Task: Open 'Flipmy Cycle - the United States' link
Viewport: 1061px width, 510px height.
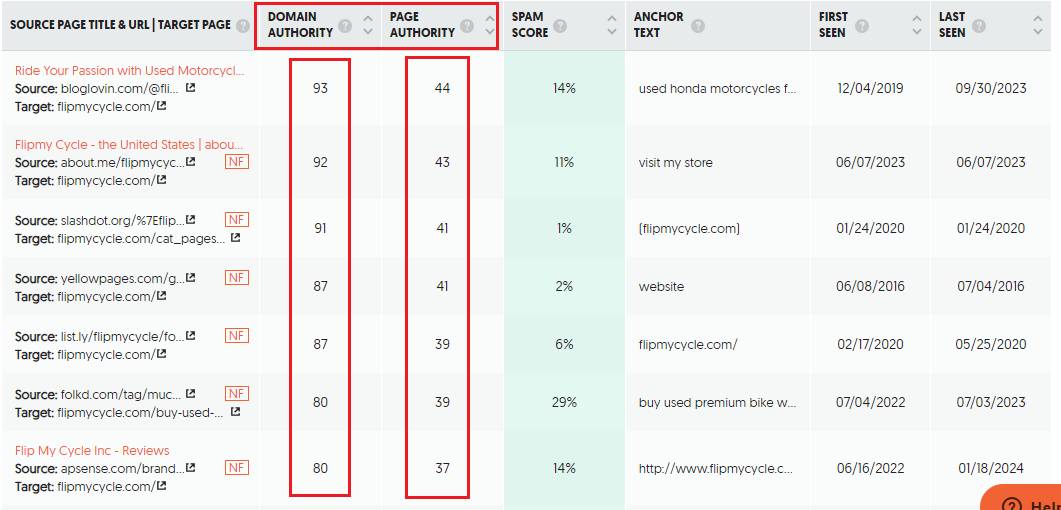Action: click(x=129, y=145)
